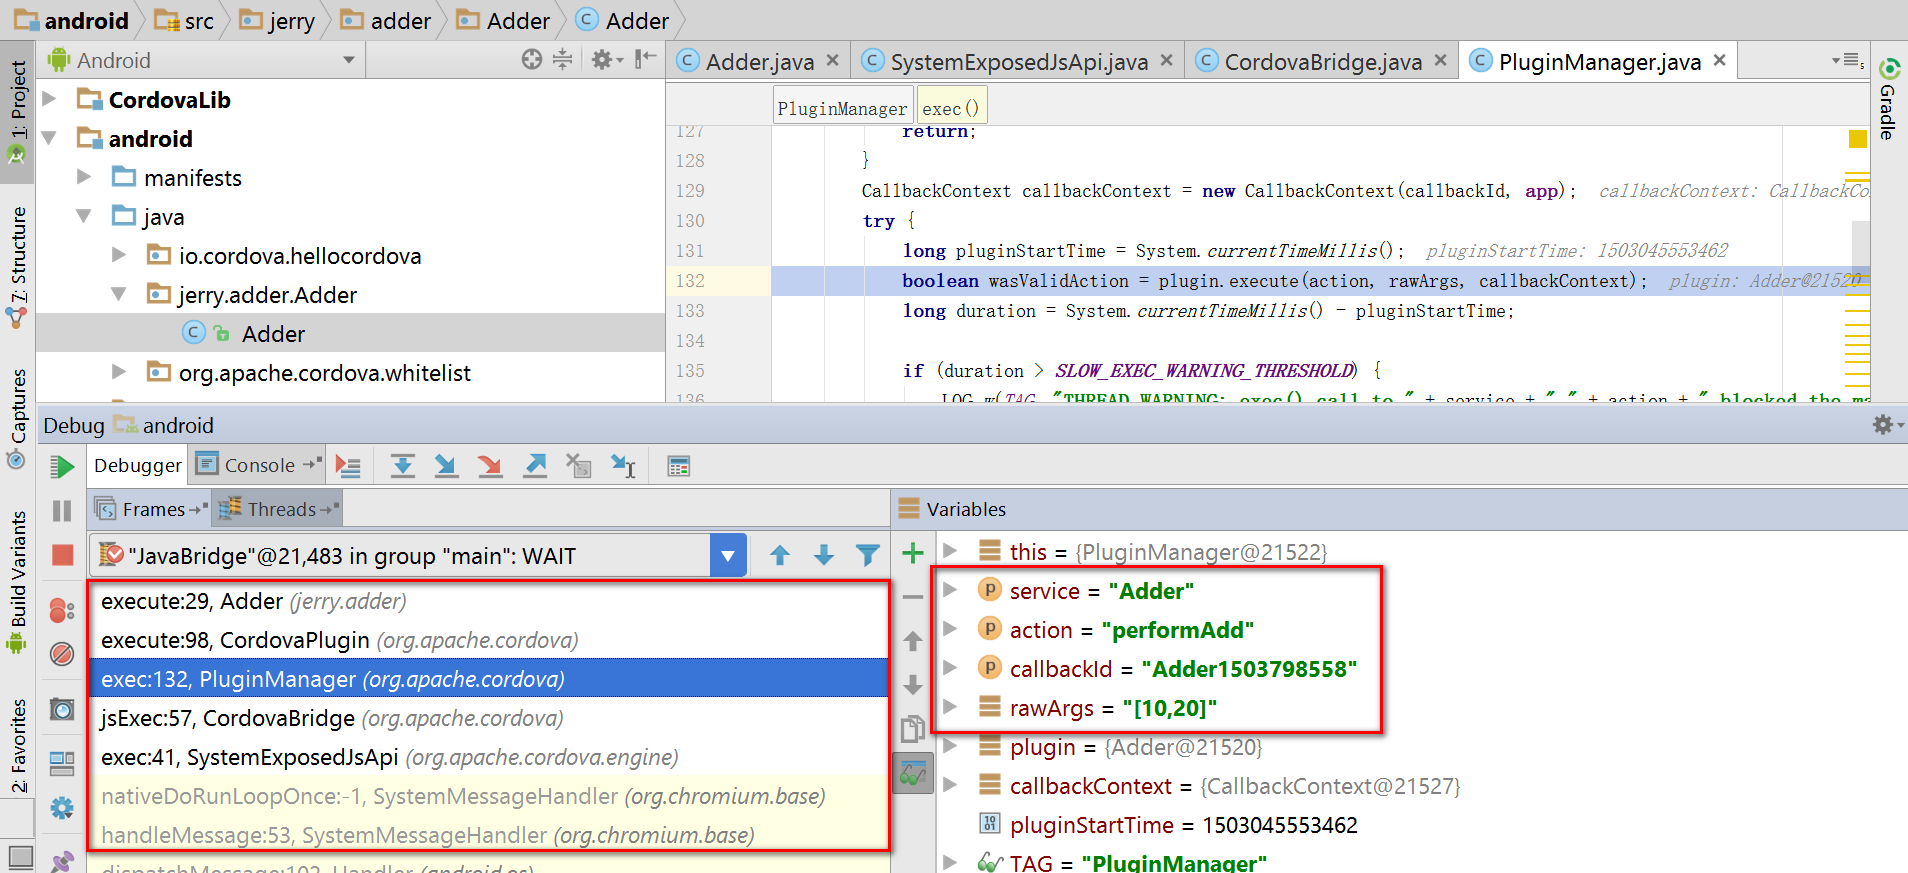Step out of the current method
1908x873 pixels.
click(535, 466)
